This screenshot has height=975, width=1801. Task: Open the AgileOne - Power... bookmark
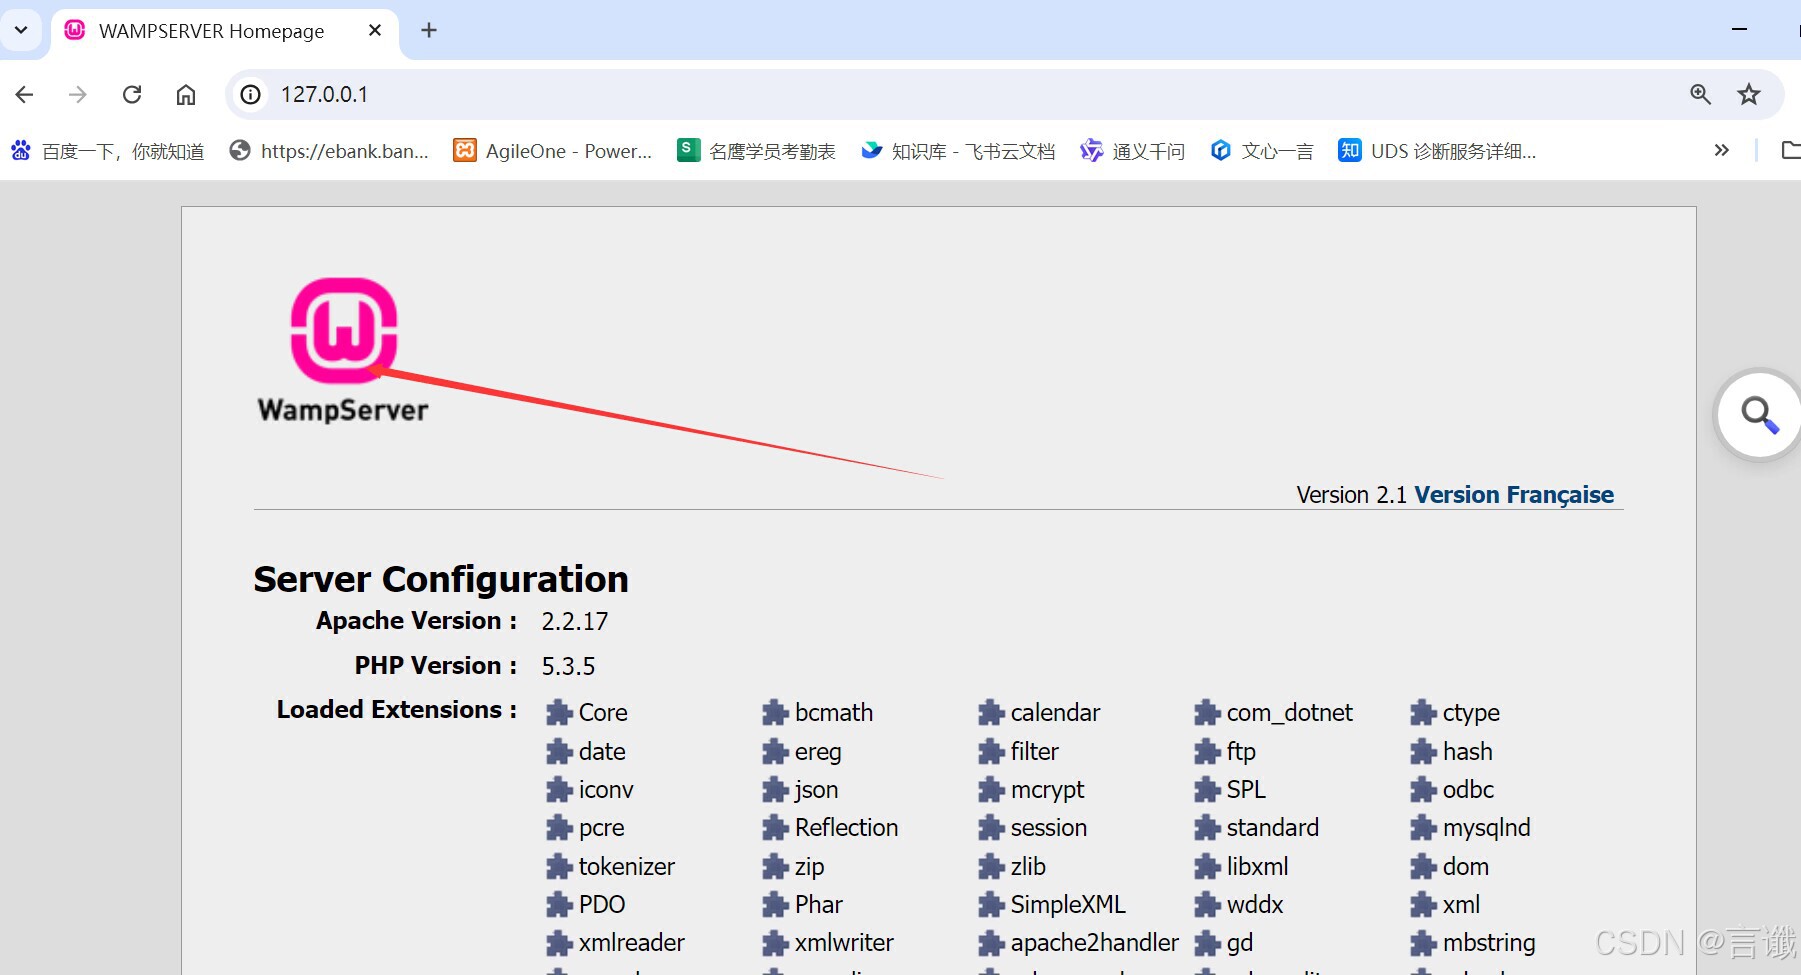coord(553,151)
